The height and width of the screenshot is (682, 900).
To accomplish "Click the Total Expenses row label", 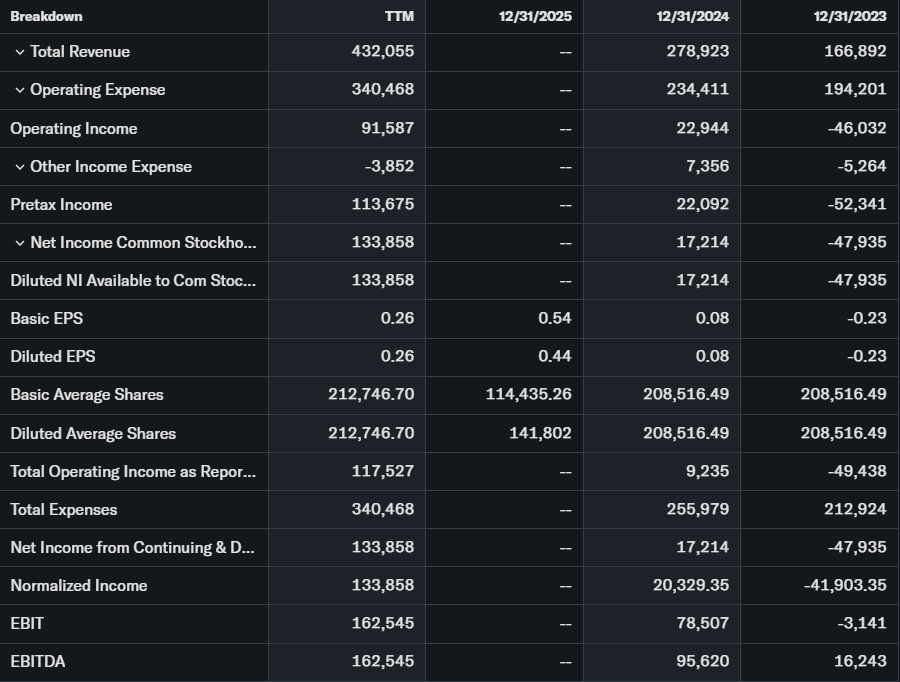I will (64, 509).
